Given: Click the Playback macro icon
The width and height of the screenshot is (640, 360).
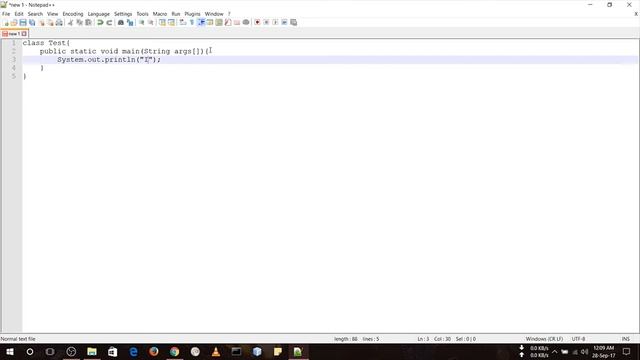Looking at the screenshot, I should coord(275,22).
